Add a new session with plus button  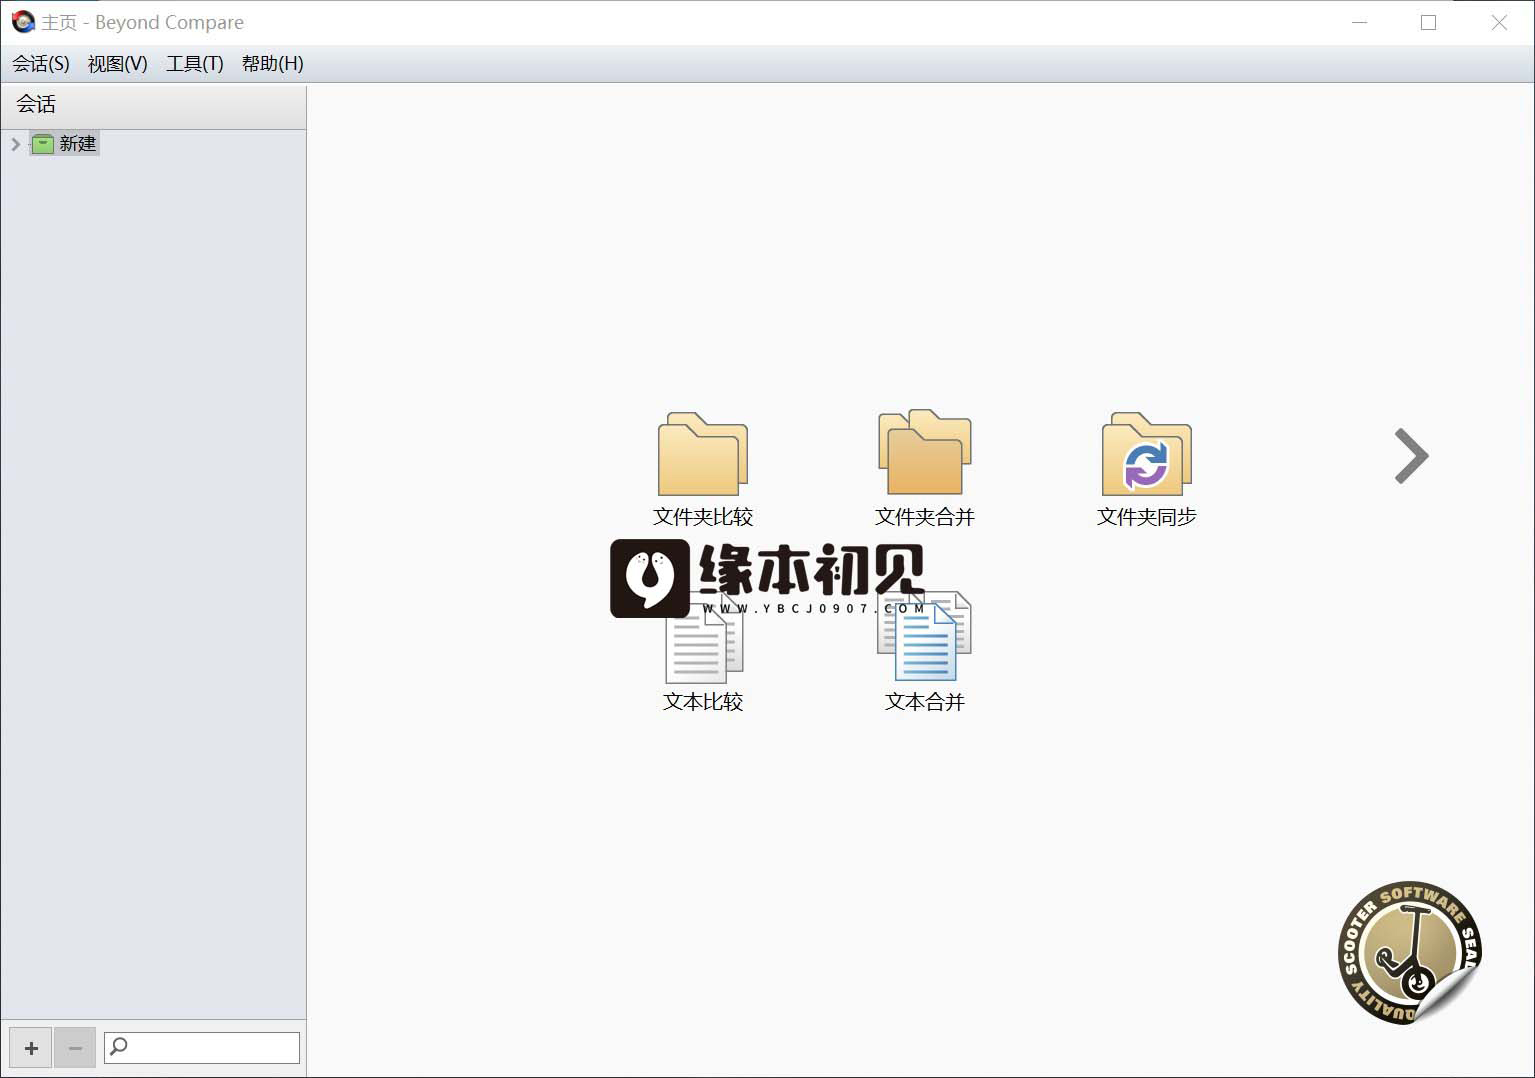(x=31, y=1048)
